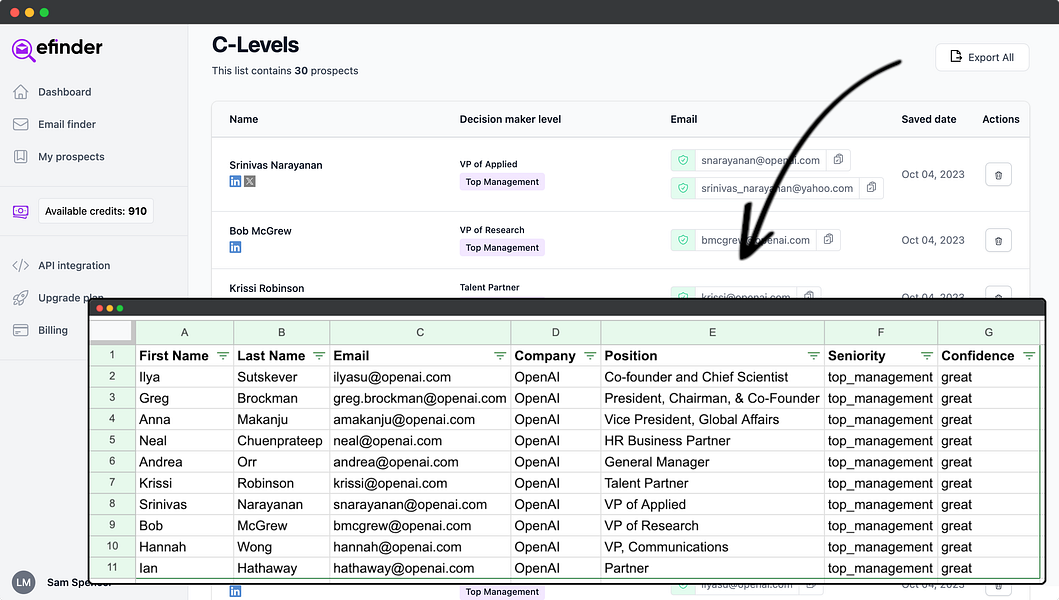Open Billing in sidebar
The image size is (1059, 600).
click(x=53, y=330)
